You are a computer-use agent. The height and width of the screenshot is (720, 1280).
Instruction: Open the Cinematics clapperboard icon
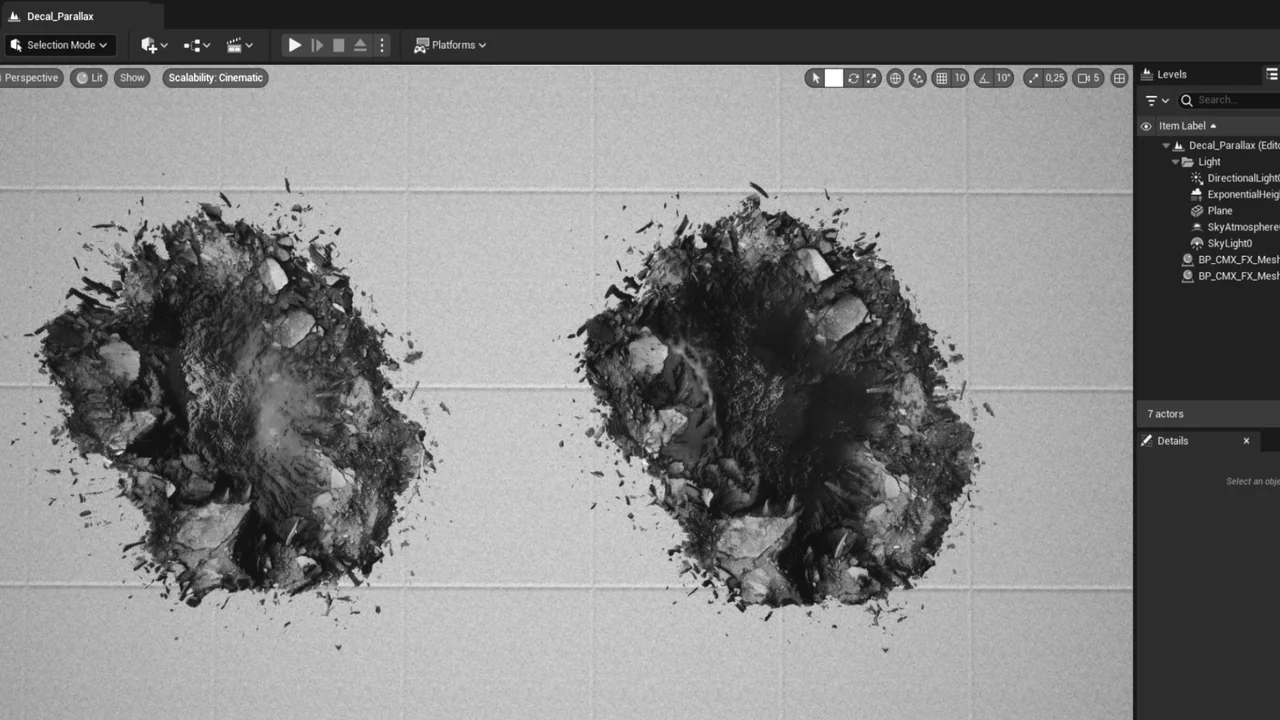[x=234, y=44]
